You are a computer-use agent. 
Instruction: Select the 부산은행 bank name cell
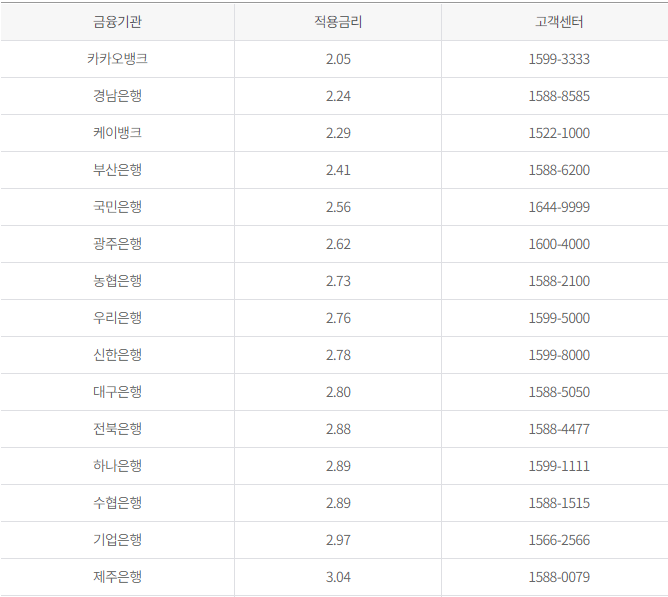(x=117, y=170)
